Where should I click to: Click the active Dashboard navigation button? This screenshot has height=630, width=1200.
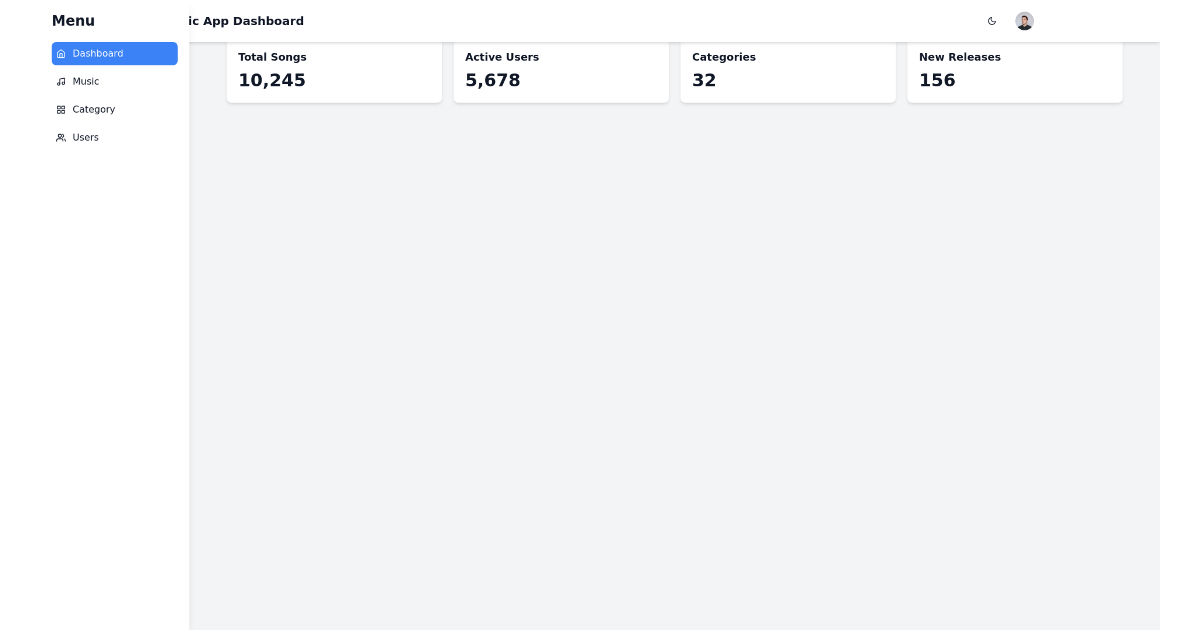coord(114,53)
